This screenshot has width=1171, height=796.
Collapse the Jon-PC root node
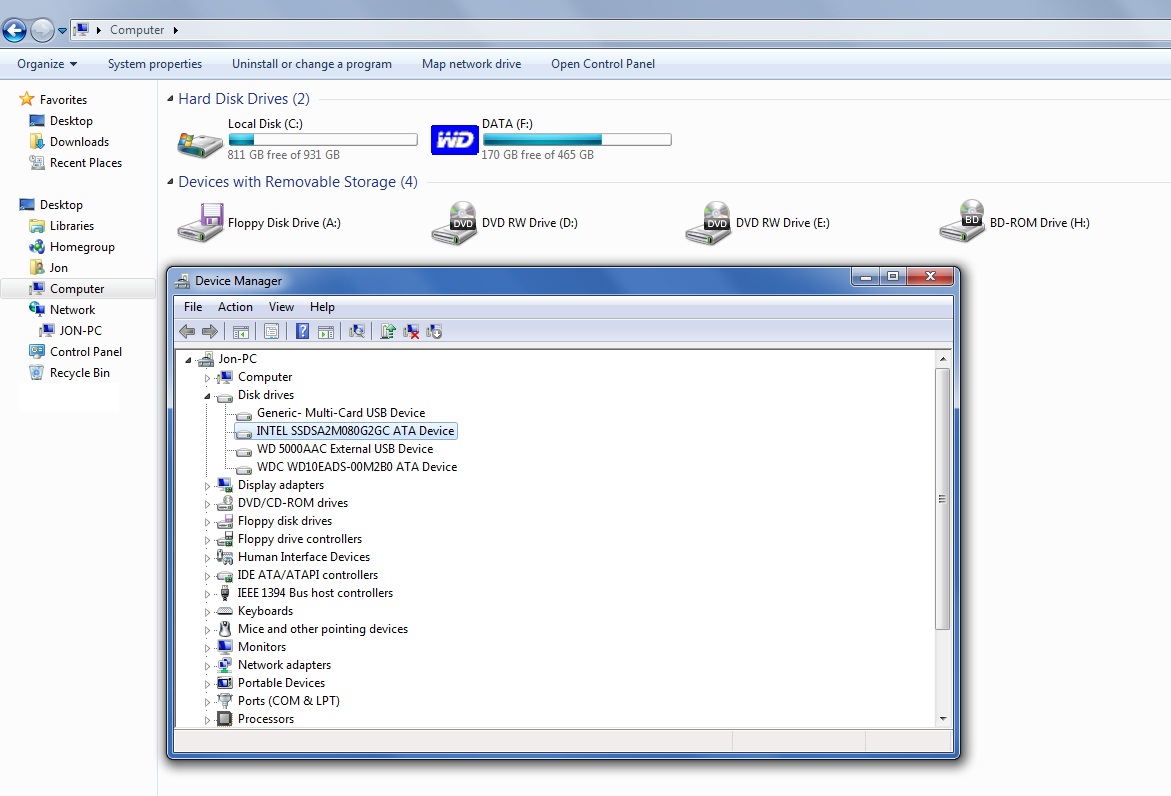tap(188, 360)
